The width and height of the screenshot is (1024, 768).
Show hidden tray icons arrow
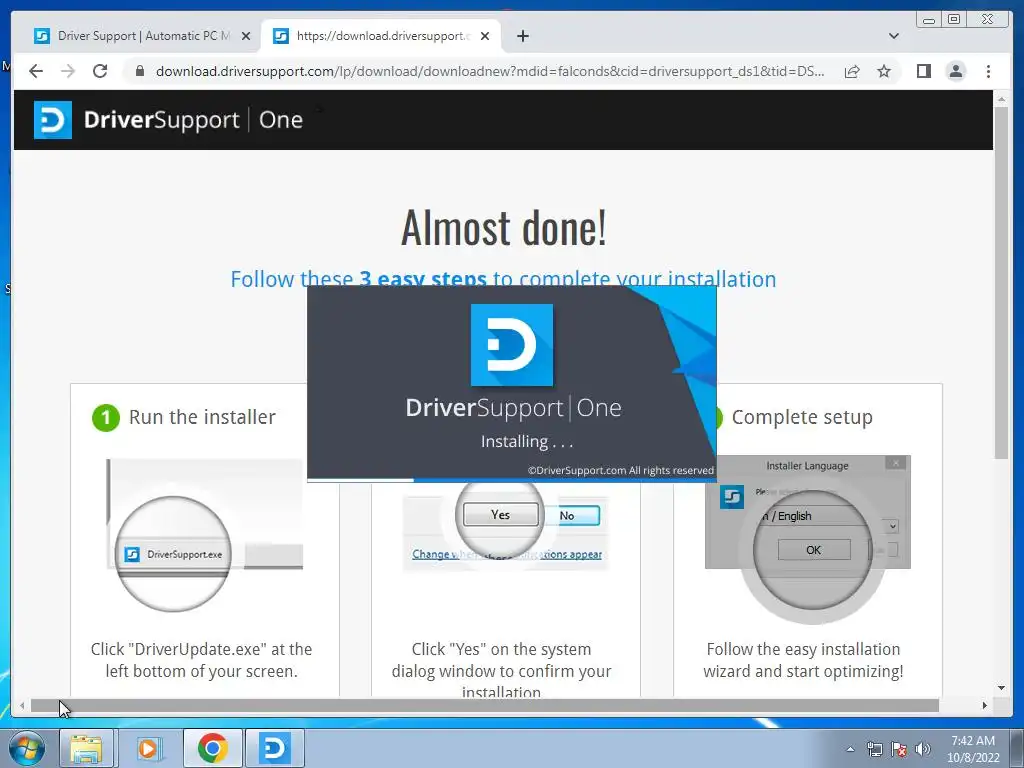pyautogui.click(x=850, y=749)
